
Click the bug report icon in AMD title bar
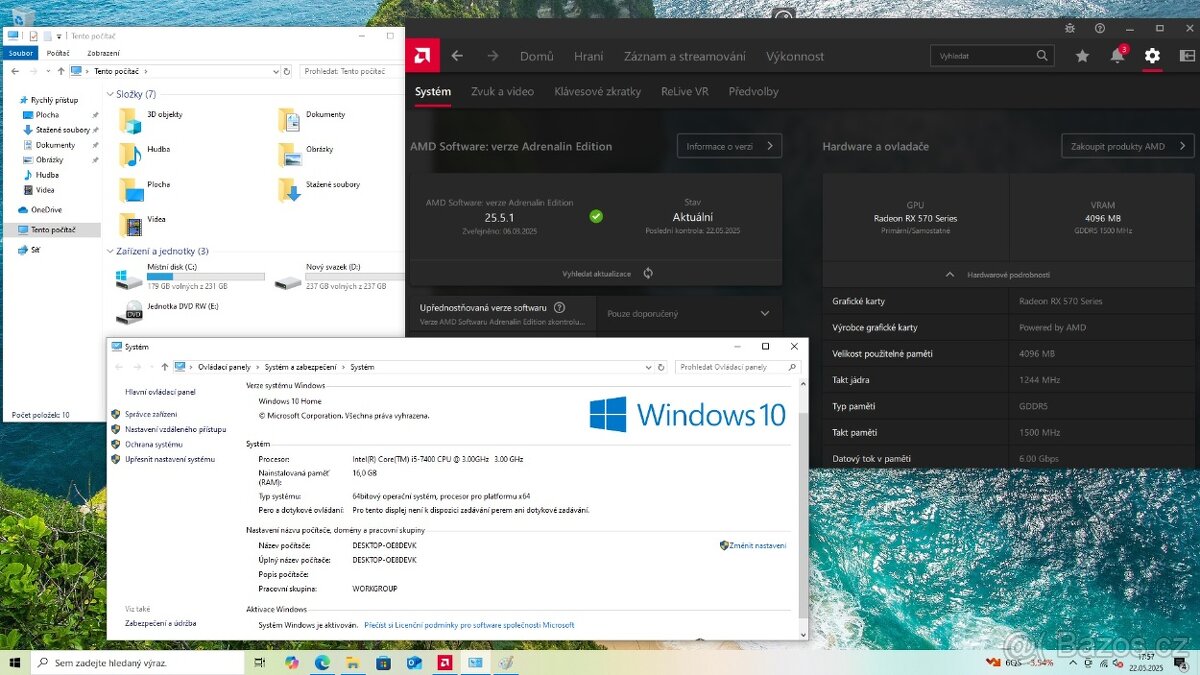[x=1070, y=28]
